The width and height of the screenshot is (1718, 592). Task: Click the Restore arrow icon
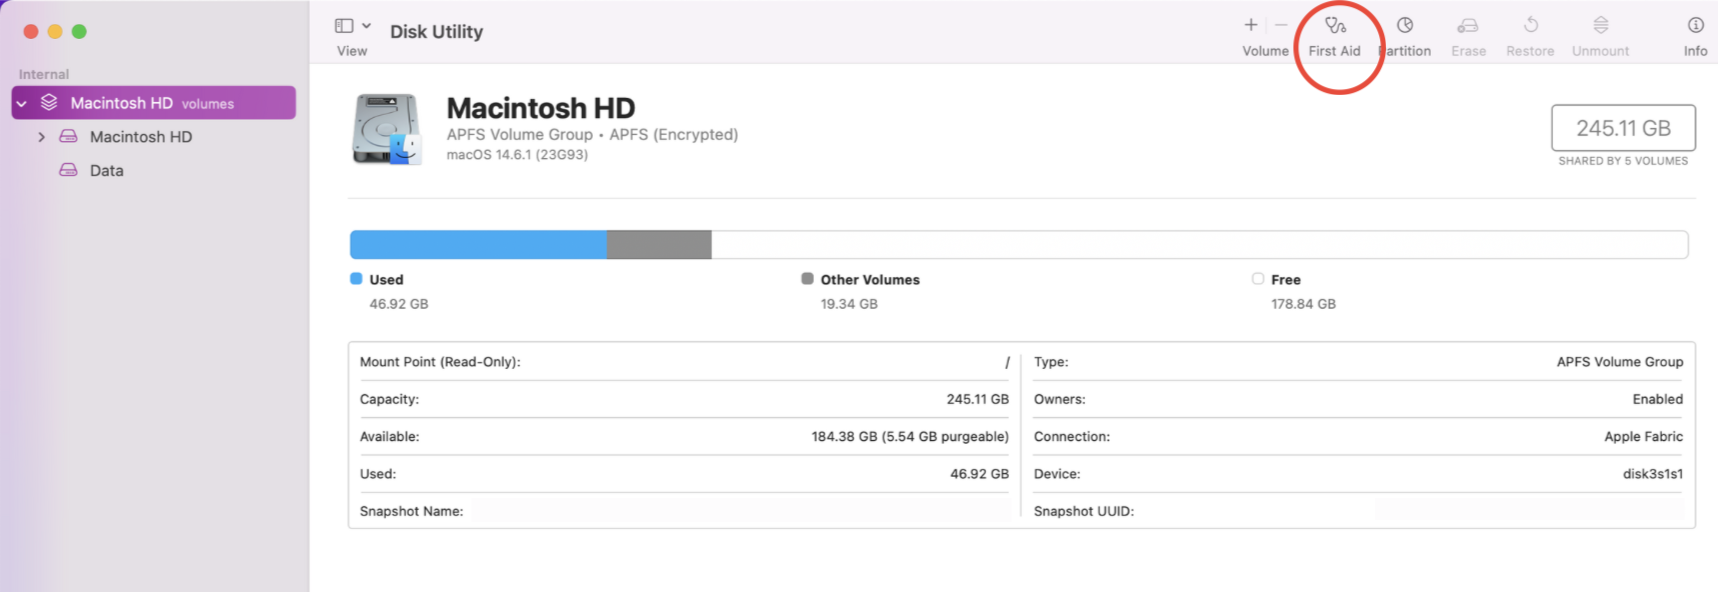(x=1531, y=25)
